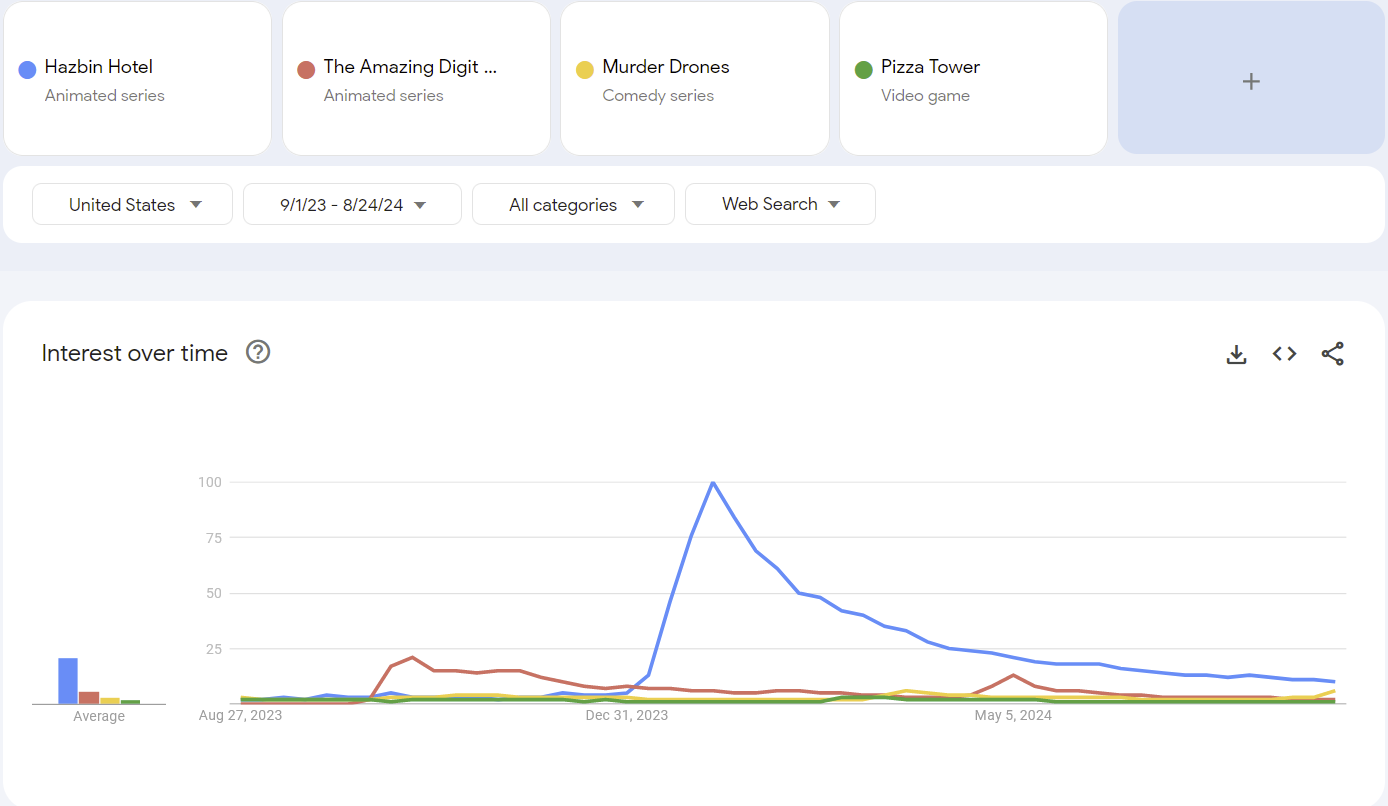Screen dimensions: 1388x806
Task: Select the Pizza Tower term card
Action: tap(973, 79)
